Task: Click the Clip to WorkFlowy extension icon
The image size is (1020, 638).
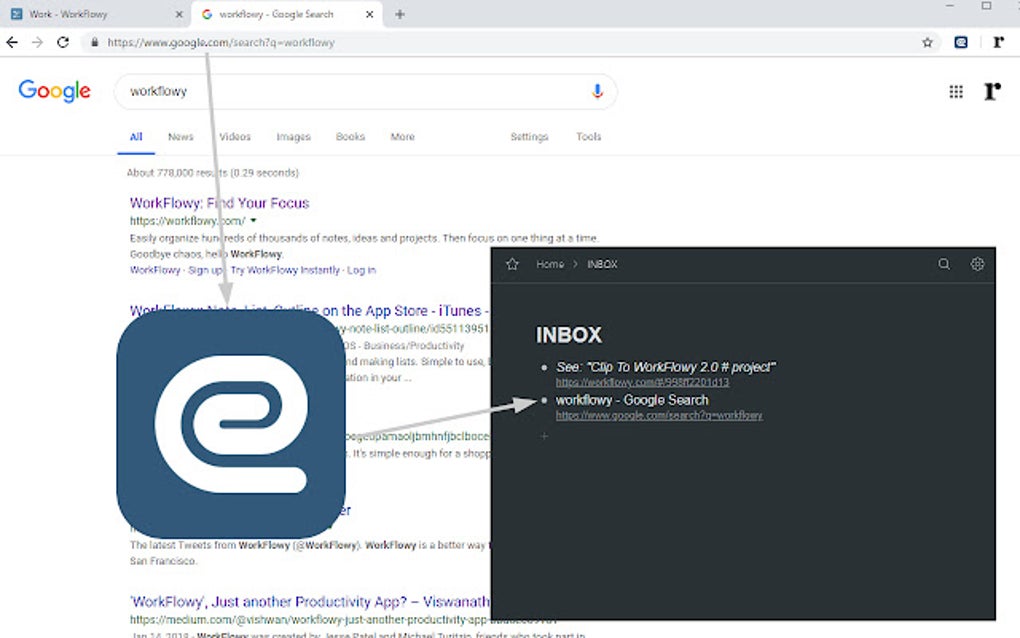Action: tap(960, 42)
